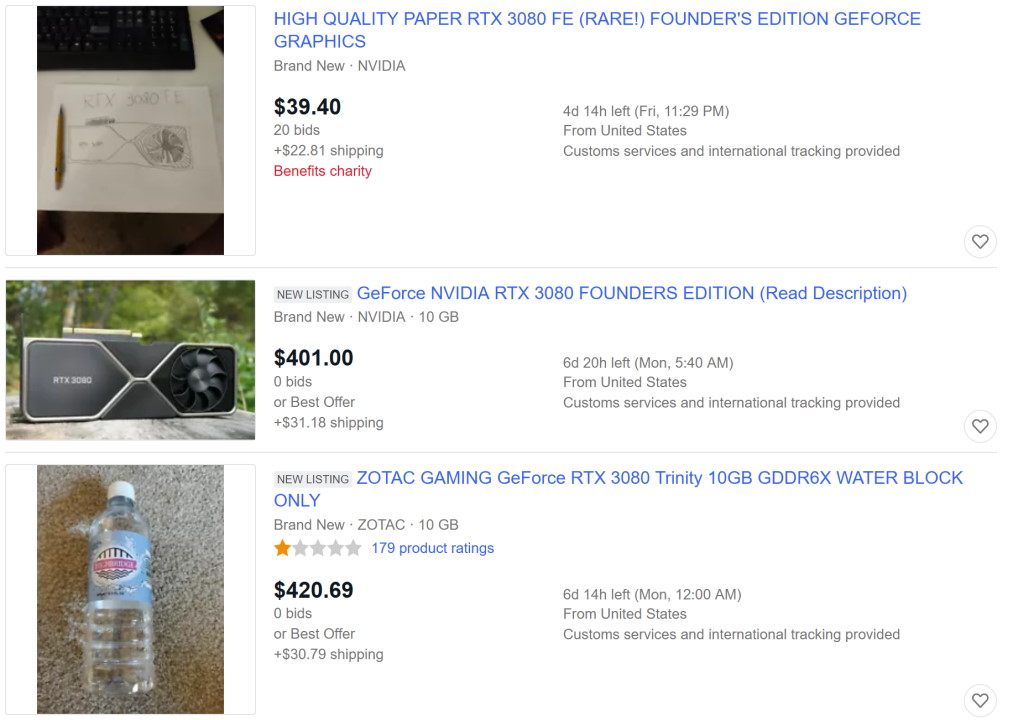Image resolution: width=1013 pixels, height=720 pixels.
Task: Click the 20 bids count
Action: [296, 130]
